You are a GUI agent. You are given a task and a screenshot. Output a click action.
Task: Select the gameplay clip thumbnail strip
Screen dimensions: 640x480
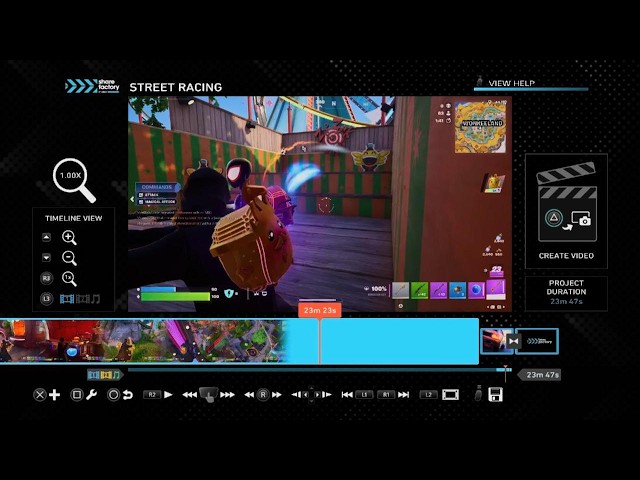click(143, 341)
